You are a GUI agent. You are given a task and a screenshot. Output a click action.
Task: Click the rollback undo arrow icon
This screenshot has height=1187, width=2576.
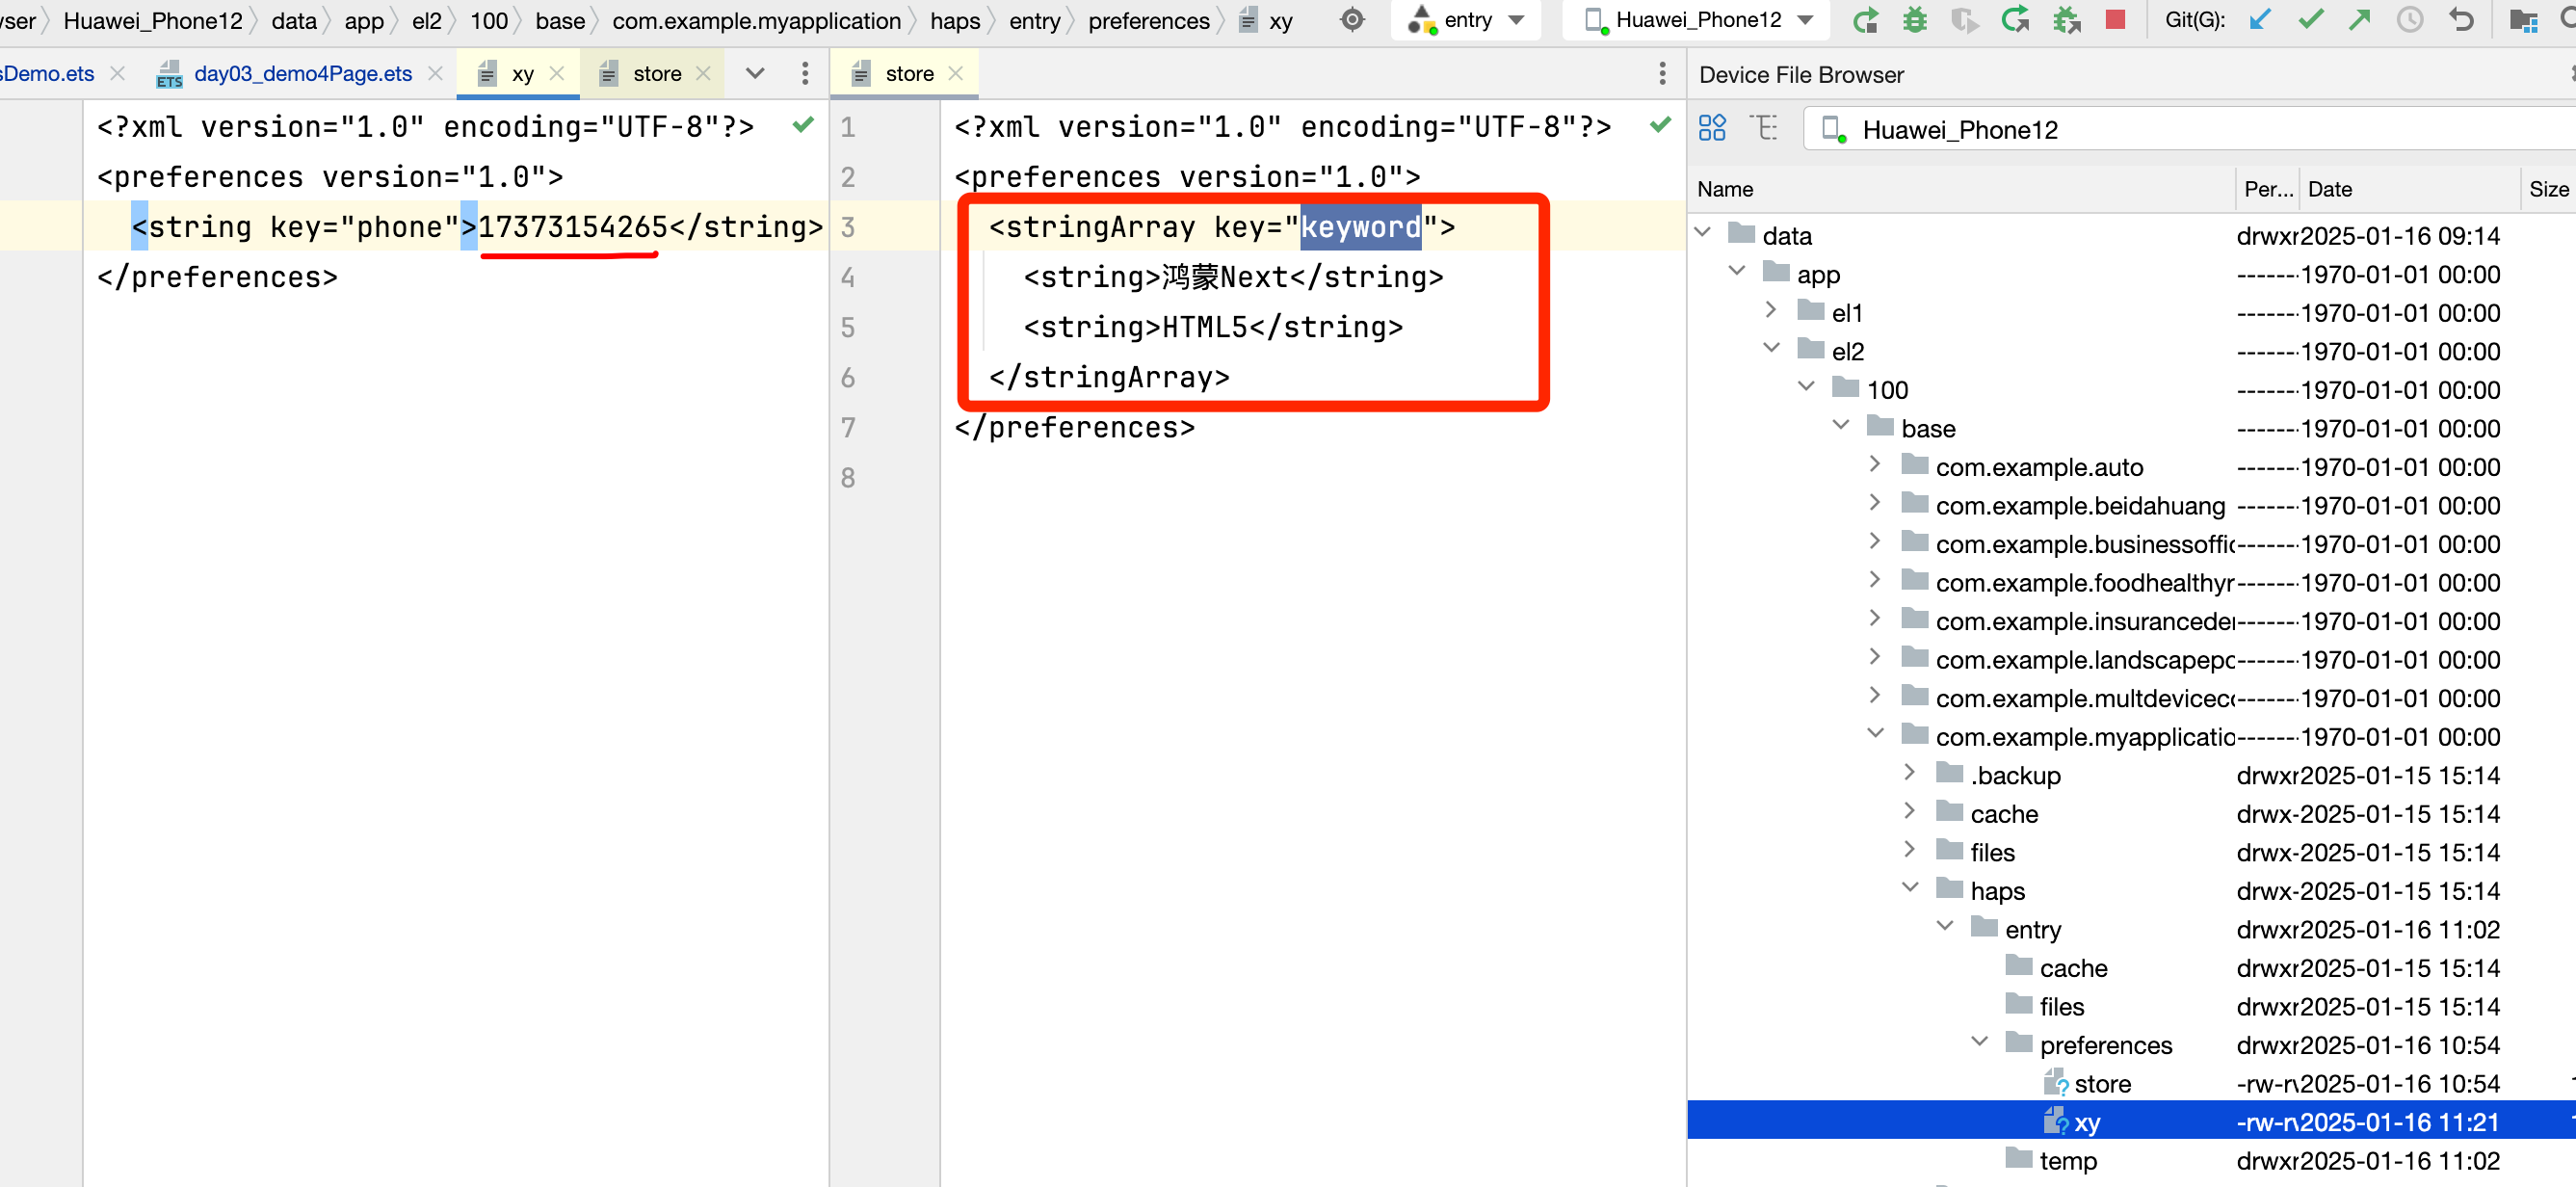pyautogui.click(x=2461, y=20)
